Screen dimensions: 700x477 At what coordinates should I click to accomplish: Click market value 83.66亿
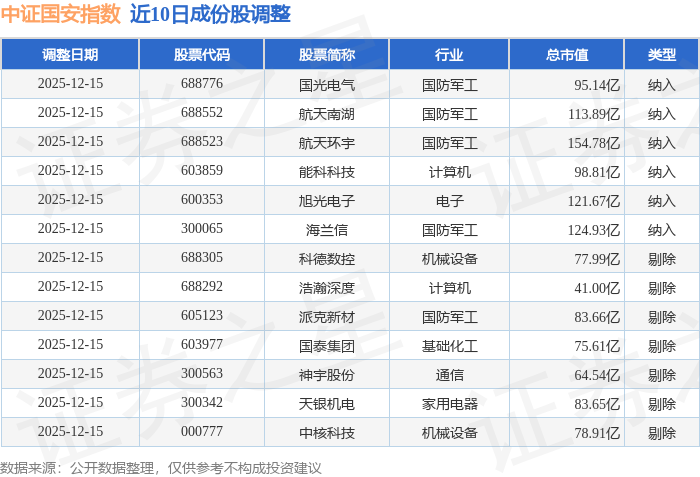[597, 317]
